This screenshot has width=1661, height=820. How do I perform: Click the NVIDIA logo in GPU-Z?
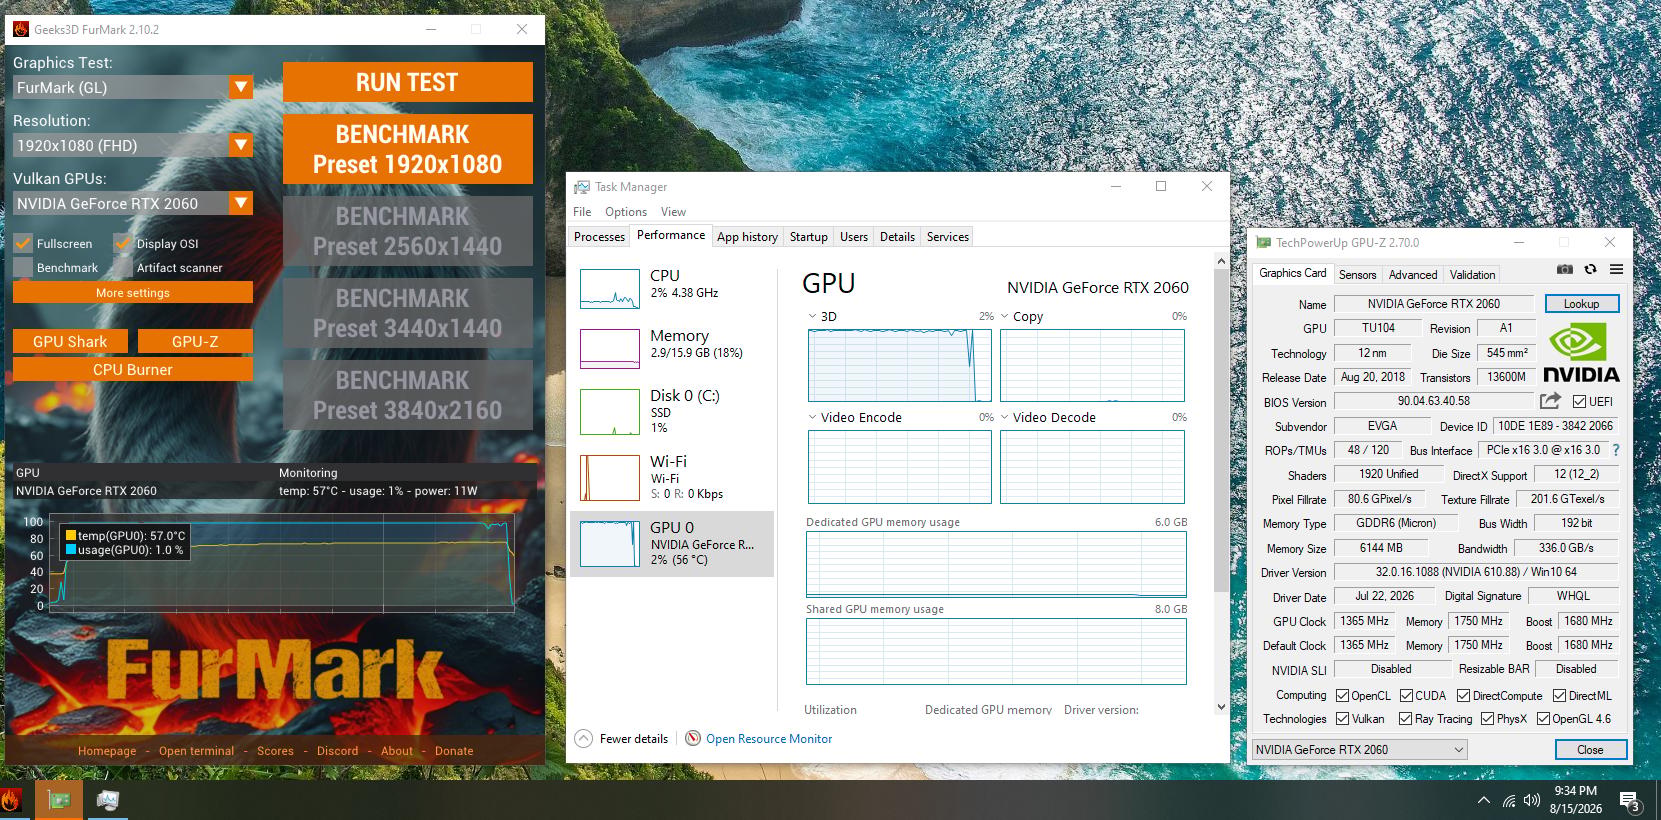pos(1581,353)
